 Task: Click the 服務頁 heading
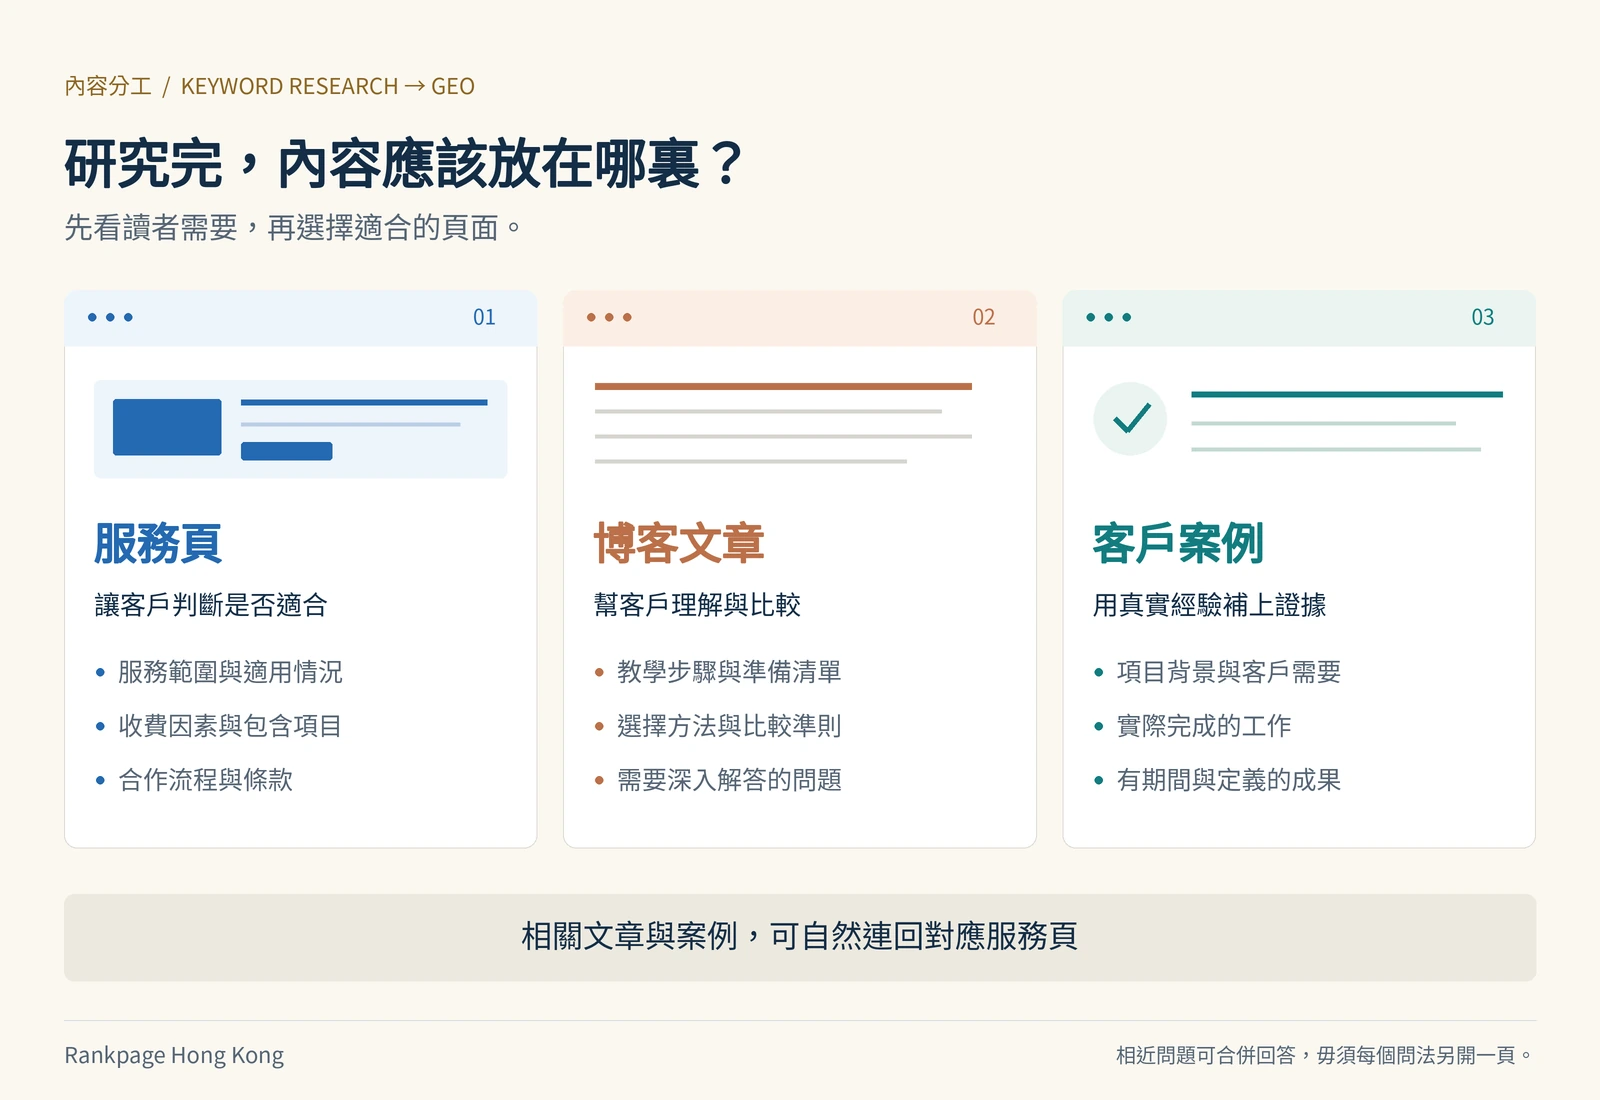[x=158, y=544]
